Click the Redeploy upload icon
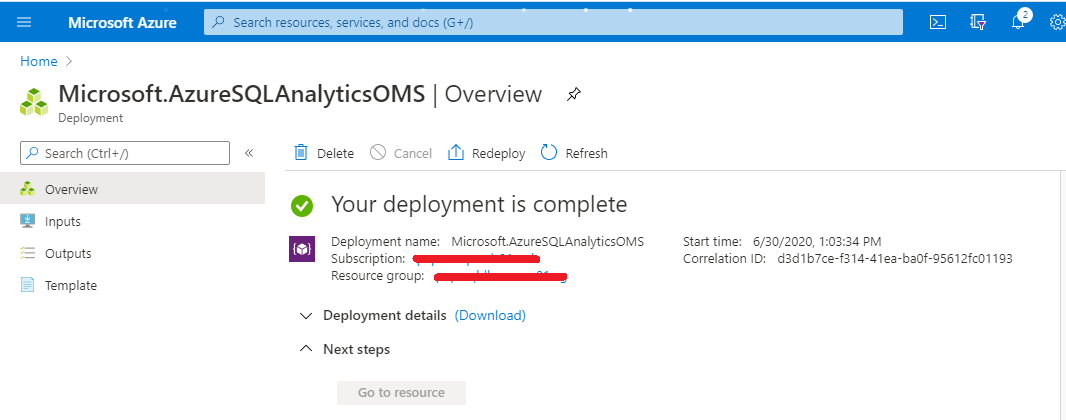The height and width of the screenshot is (420, 1066). pyautogui.click(x=456, y=153)
